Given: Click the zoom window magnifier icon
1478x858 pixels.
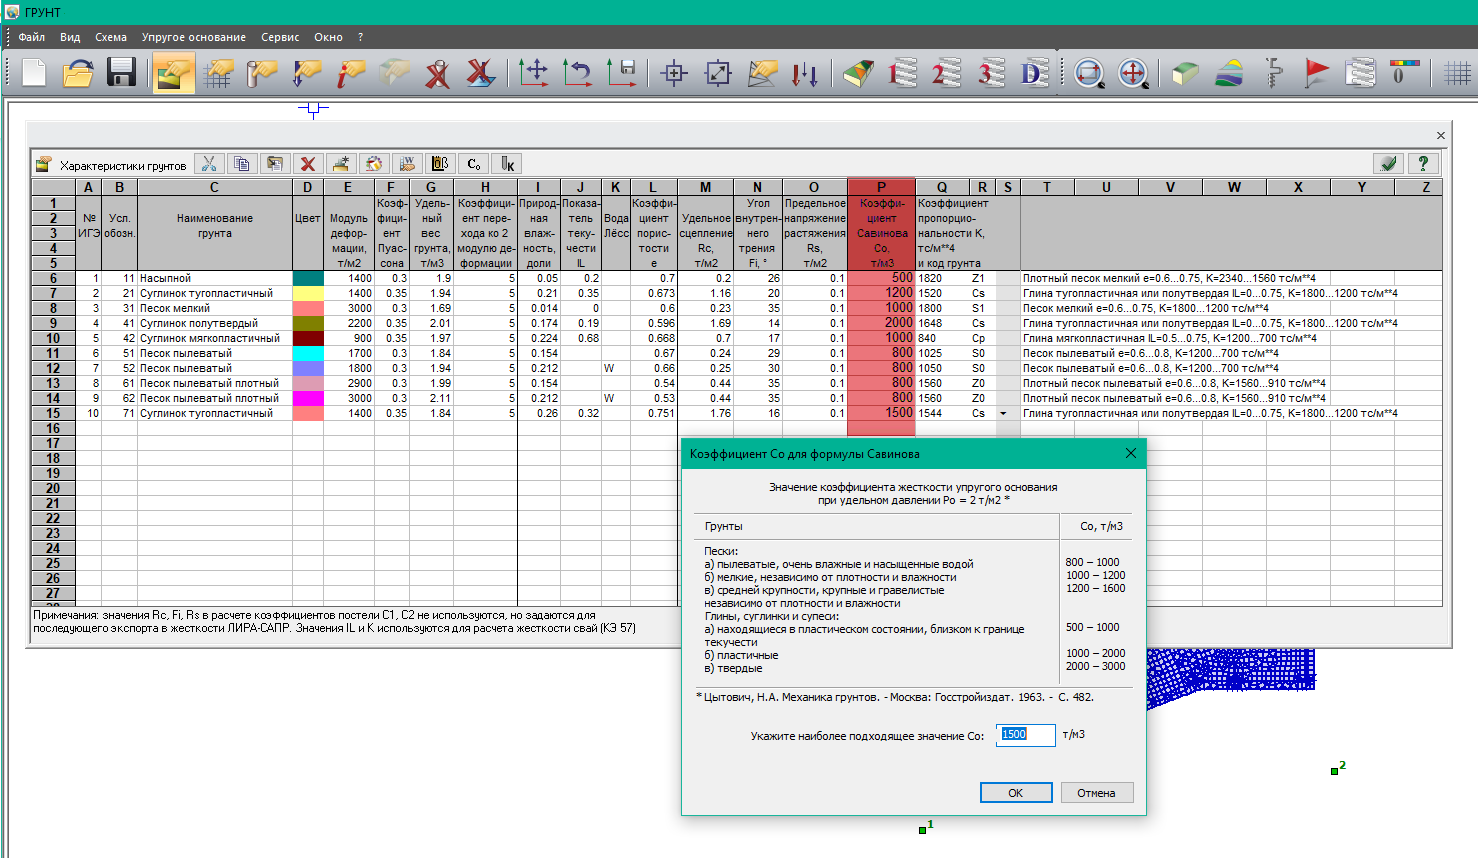Looking at the screenshot, I should tap(1089, 73).
